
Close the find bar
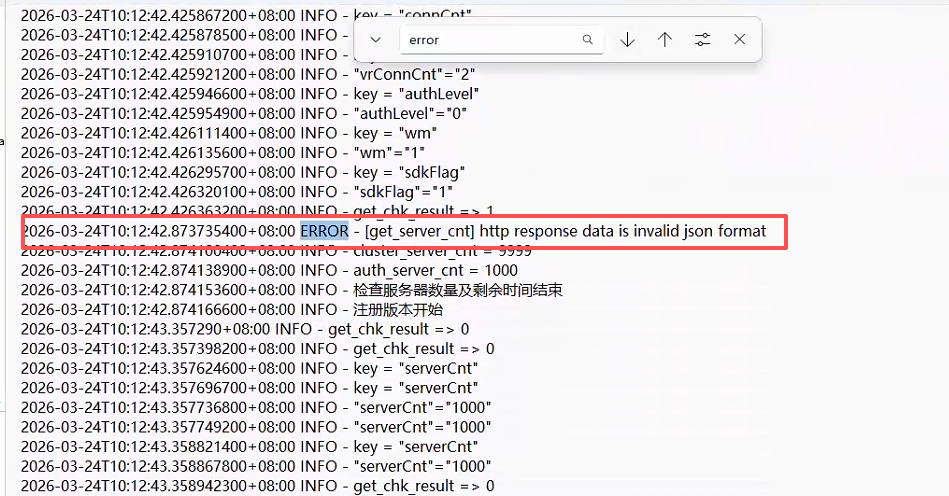[740, 40]
